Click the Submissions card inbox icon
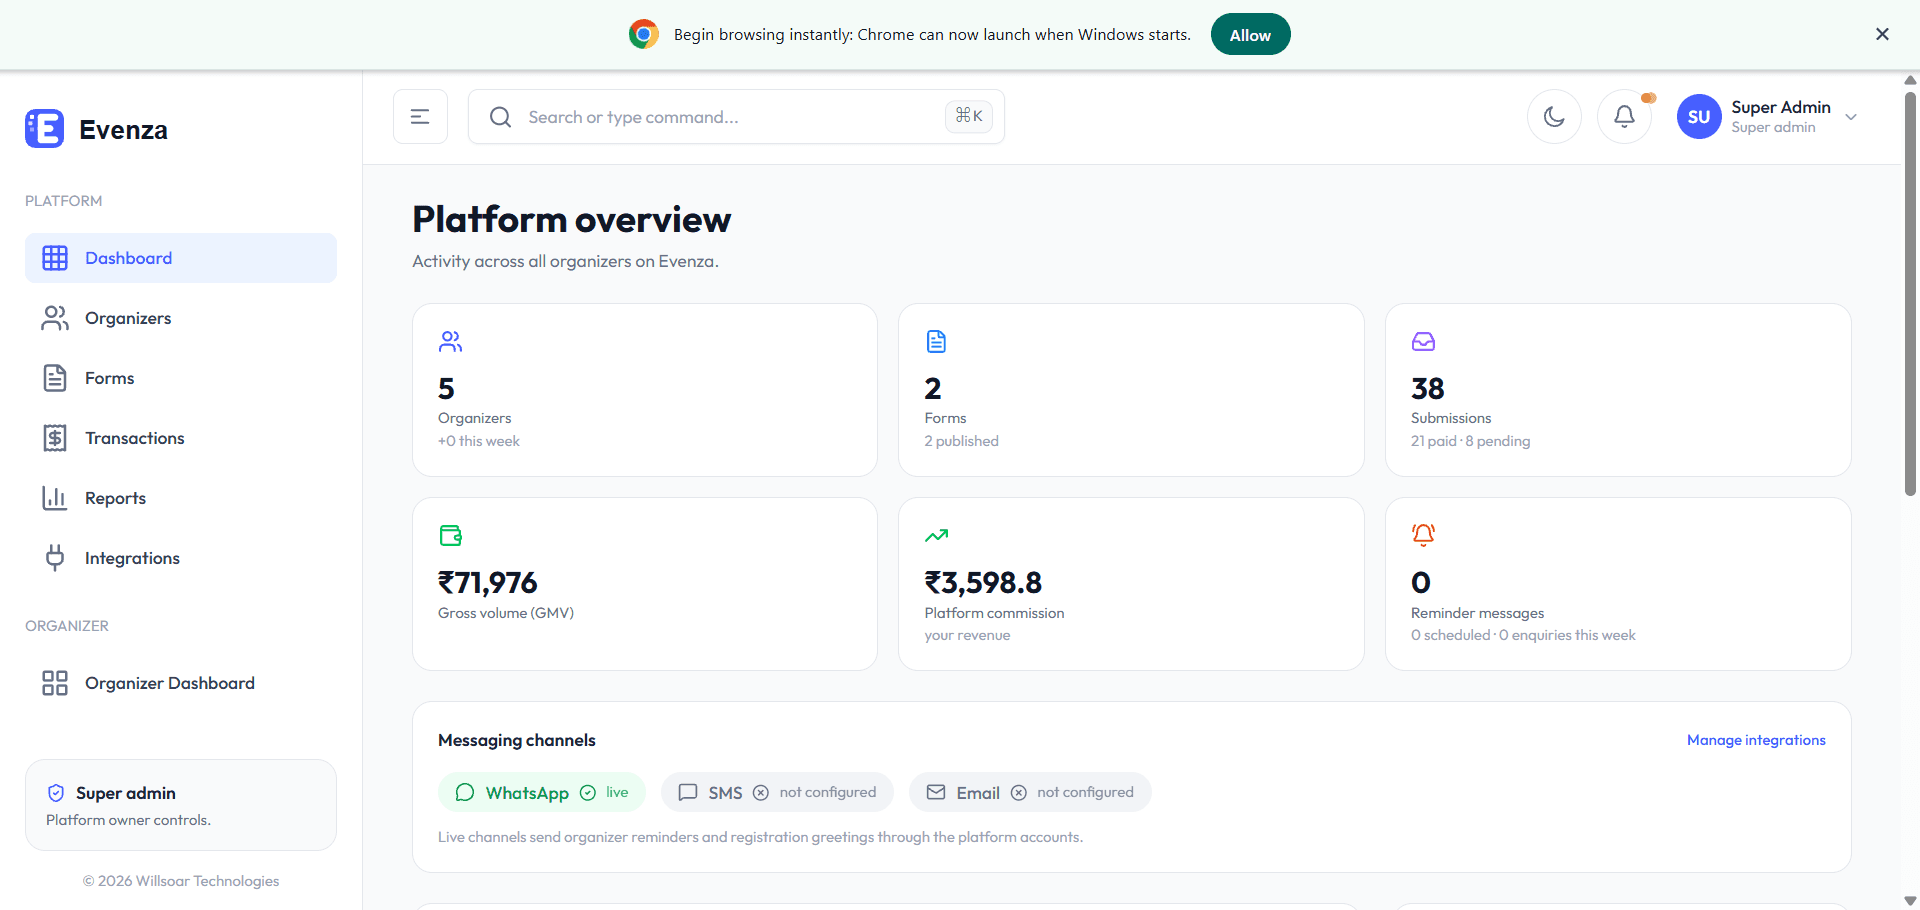Image resolution: width=1920 pixels, height=910 pixels. (x=1423, y=342)
